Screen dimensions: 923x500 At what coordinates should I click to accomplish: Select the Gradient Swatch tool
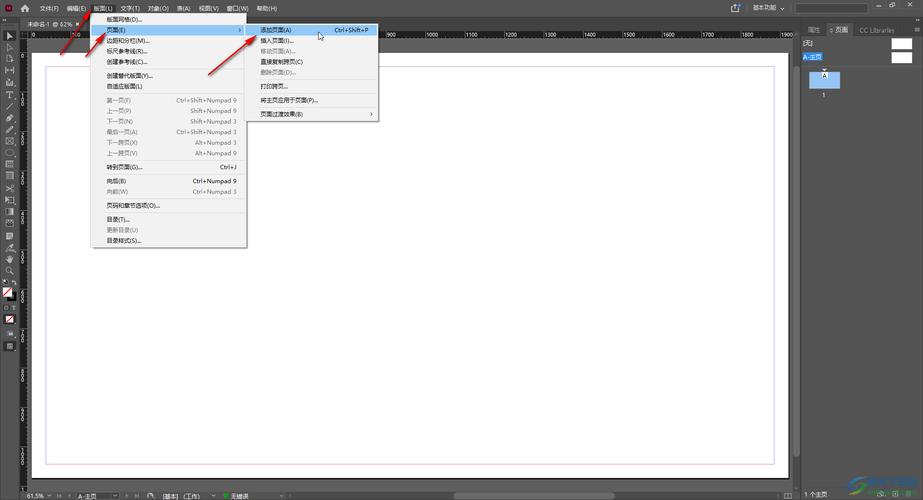pyautogui.click(x=9, y=212)
